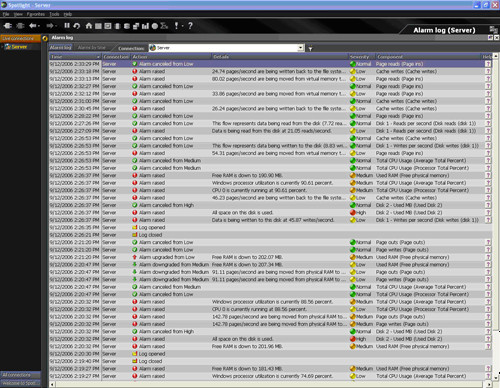The width and height of the screenshot is (500, 388).
Task: Sort by the Severity column header
Action: pyautogui.click(x=362, y=57)
